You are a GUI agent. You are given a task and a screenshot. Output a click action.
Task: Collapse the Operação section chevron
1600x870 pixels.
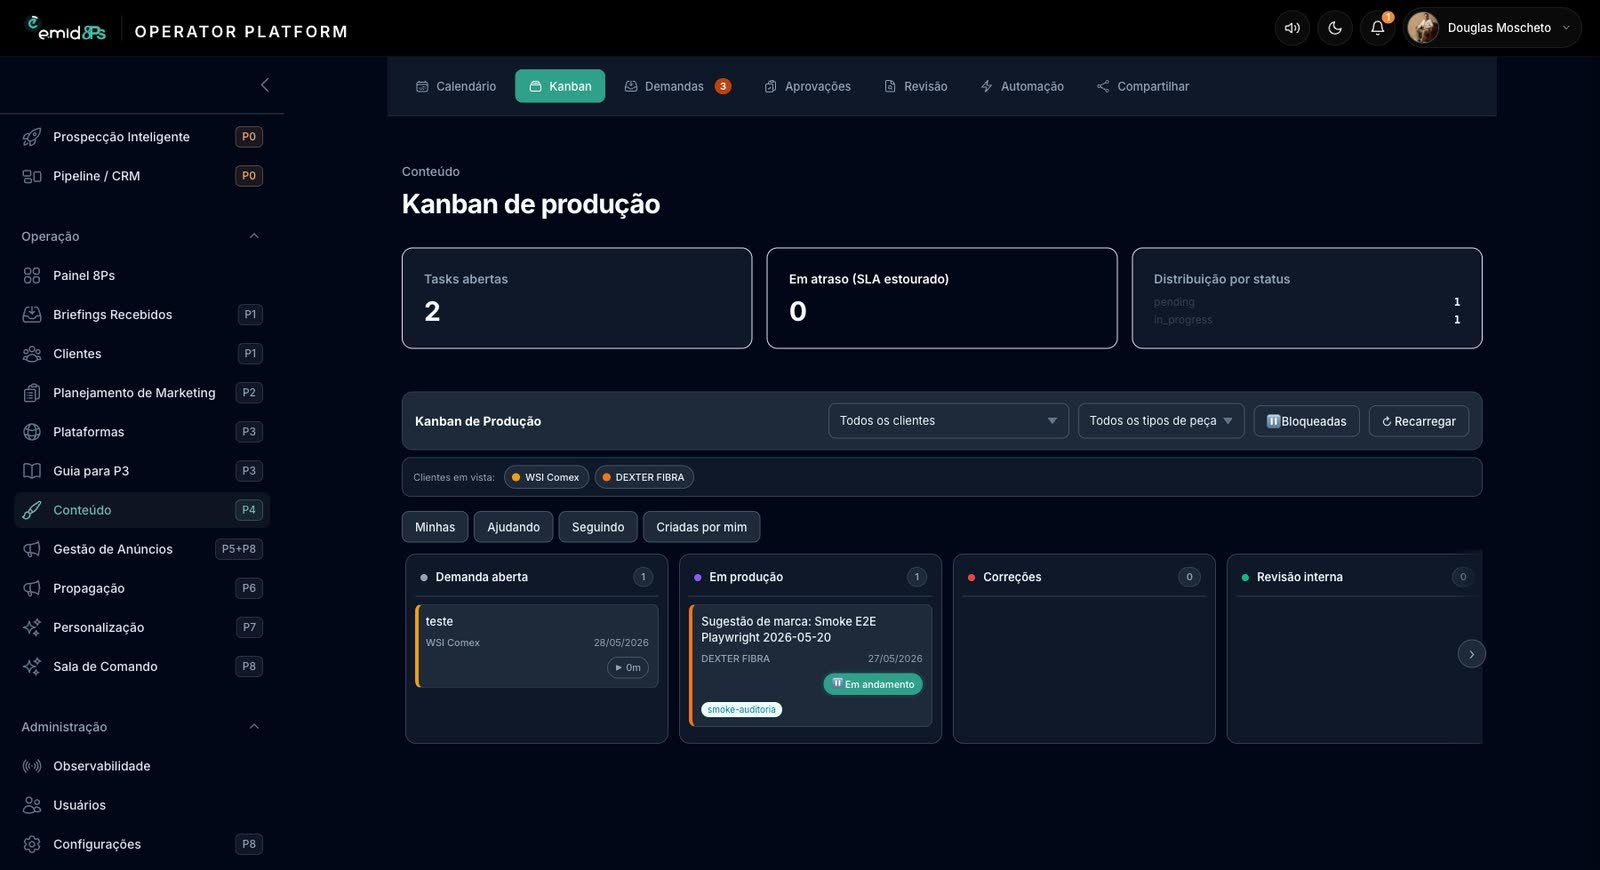254,236
